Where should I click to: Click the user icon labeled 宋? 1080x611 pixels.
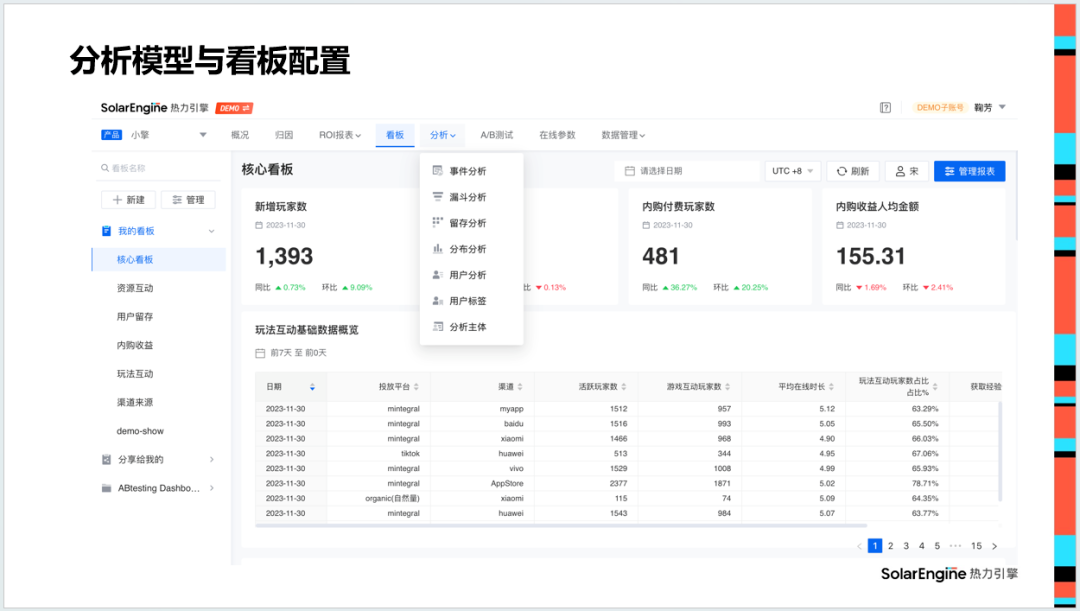(899, 171)
